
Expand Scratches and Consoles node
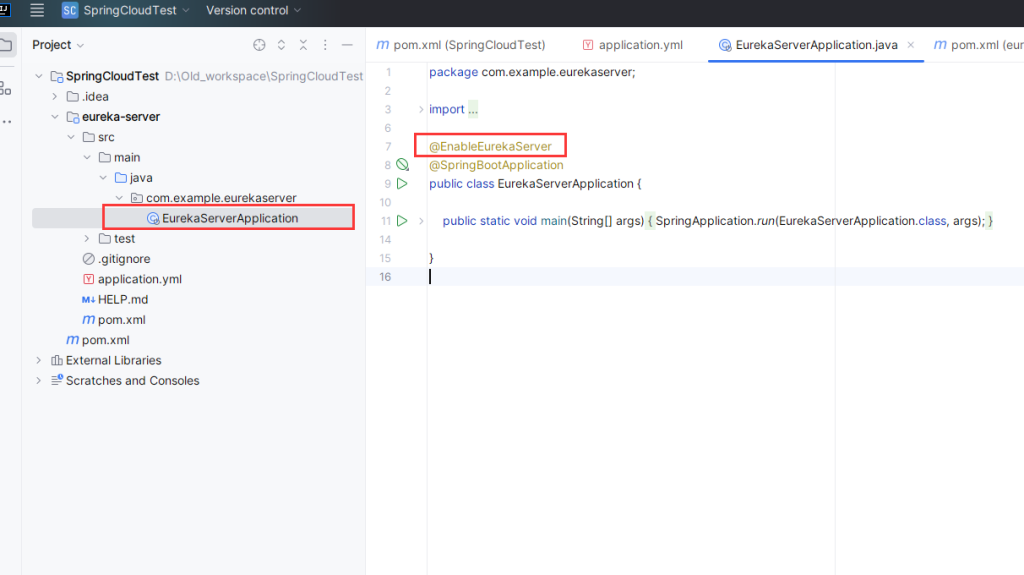pyautogui.click(x=39, y=380)
